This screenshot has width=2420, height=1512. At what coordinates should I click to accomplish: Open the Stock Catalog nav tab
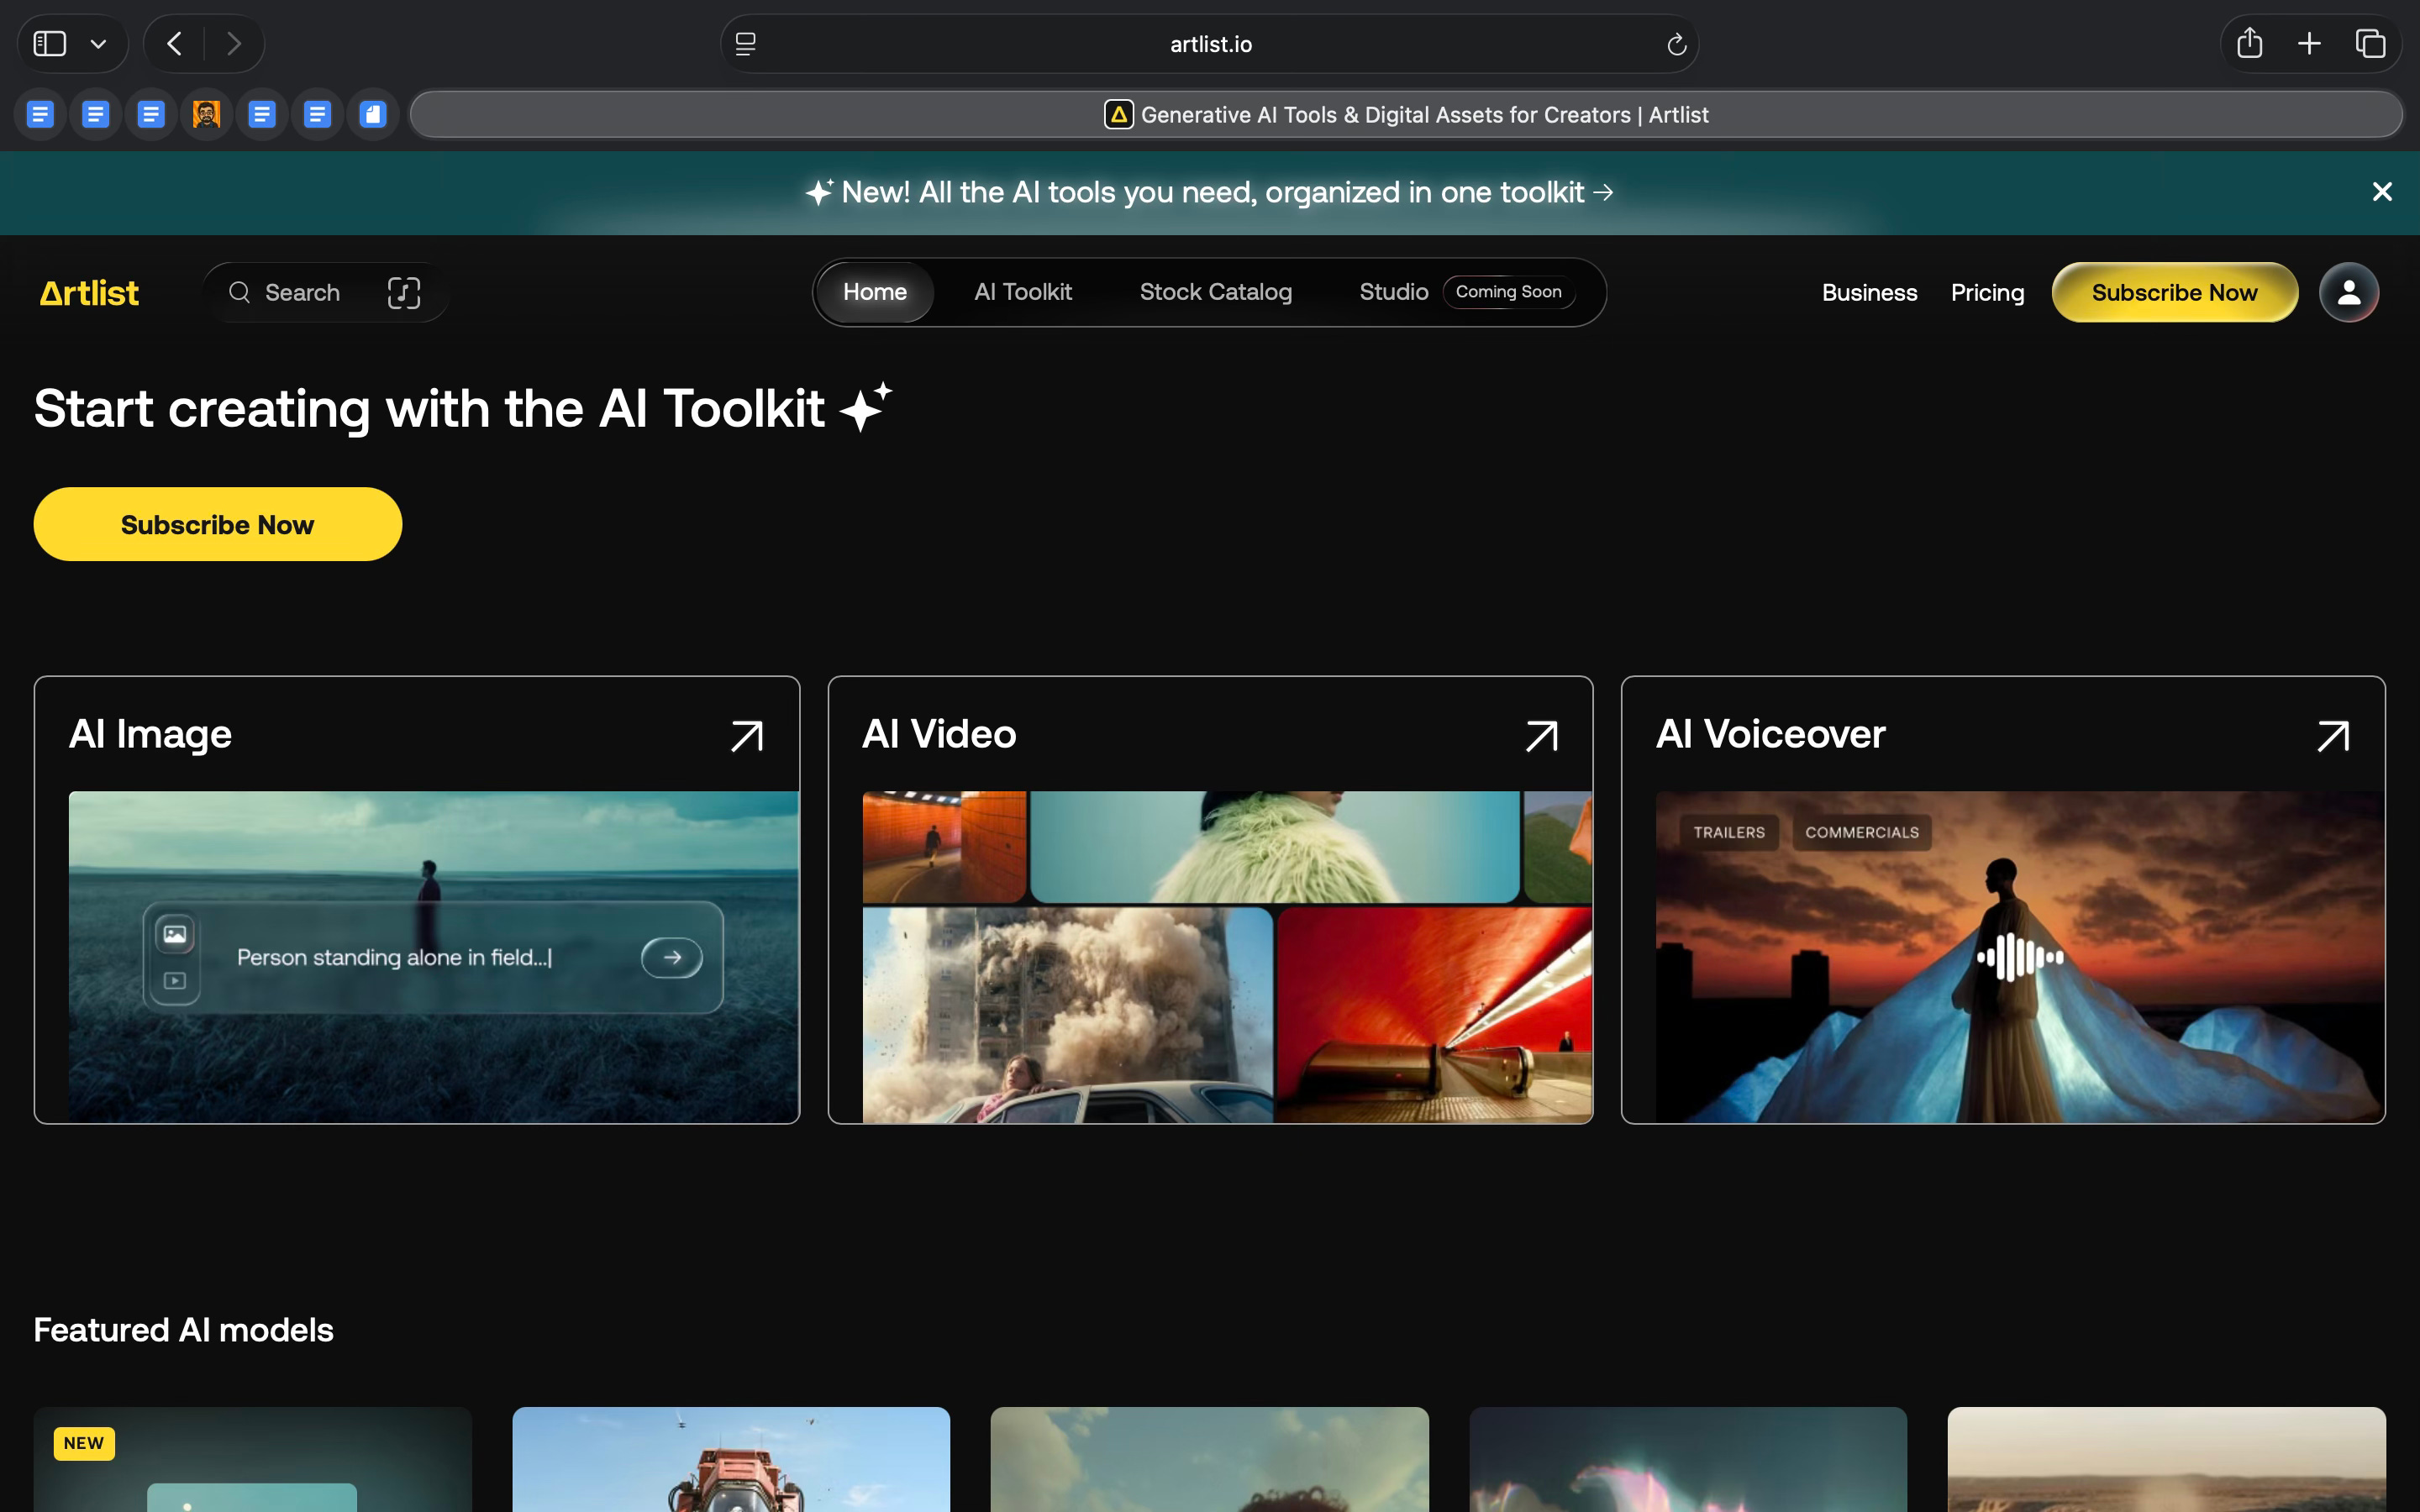[1215, 292]
